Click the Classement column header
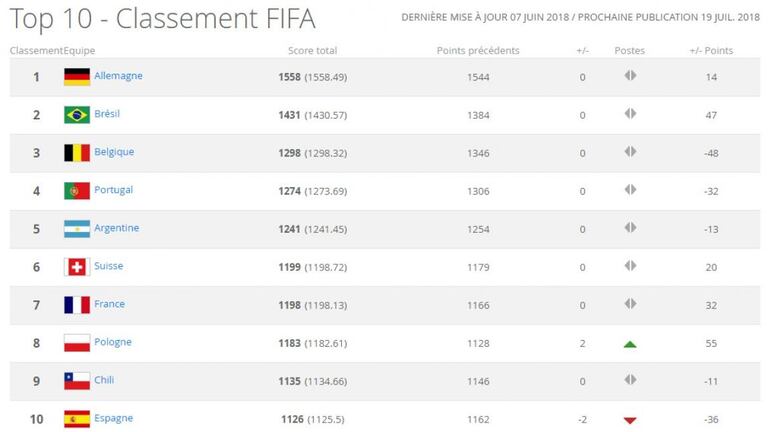 click(36, 50)
